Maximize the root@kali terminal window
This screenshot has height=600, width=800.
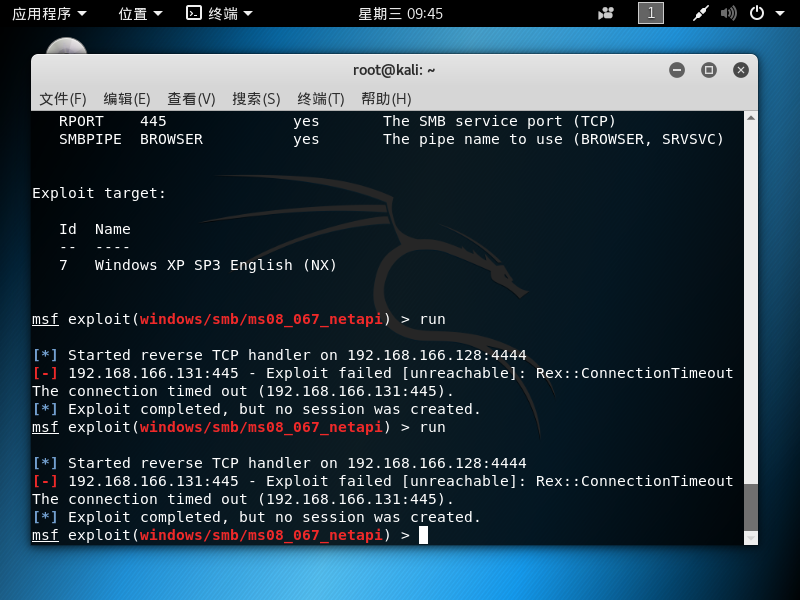coord(709,70)
